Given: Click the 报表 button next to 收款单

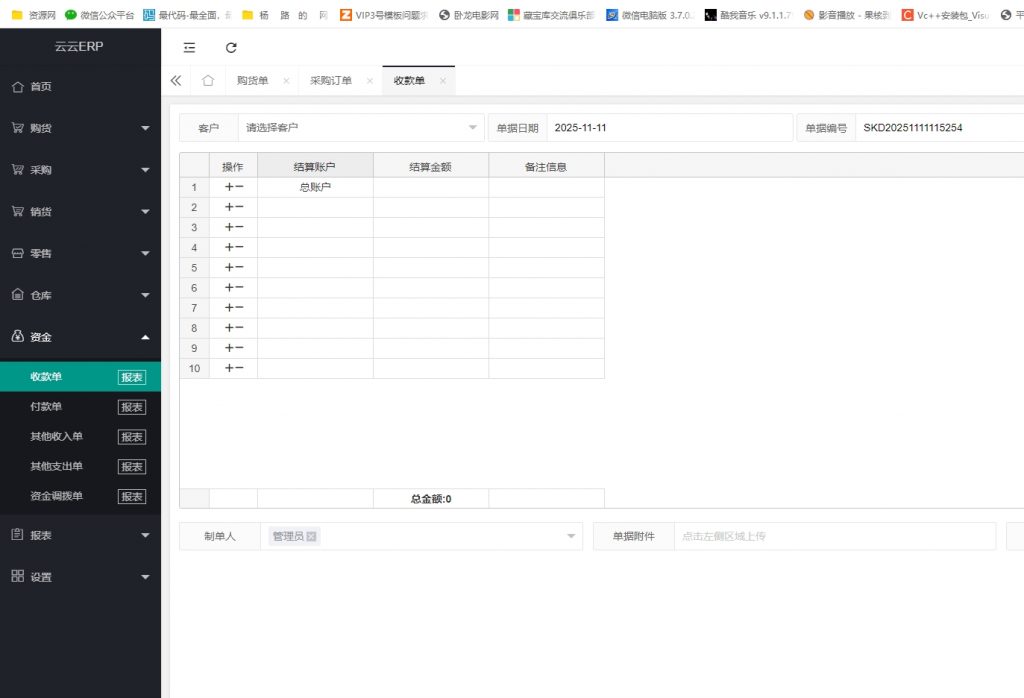Looking at the screenshot, I should pyautogui.click(x=131, y=376).
